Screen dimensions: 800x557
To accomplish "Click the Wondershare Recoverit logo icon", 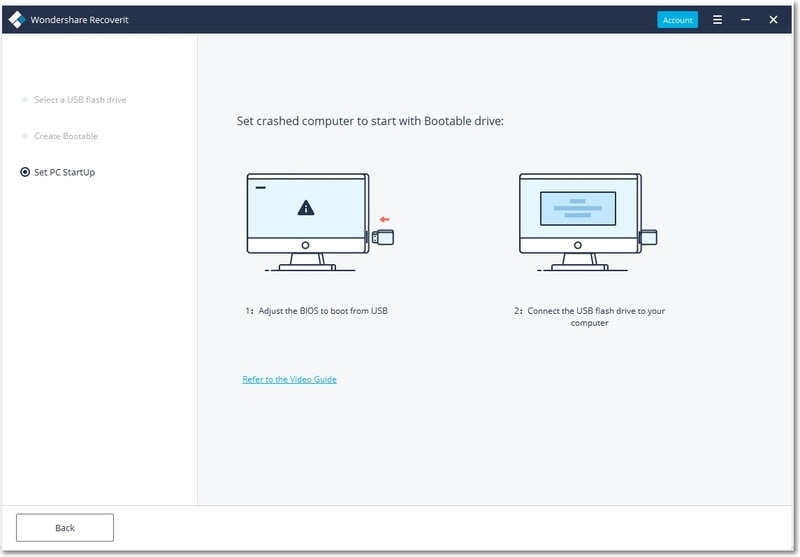I will 17,19.
